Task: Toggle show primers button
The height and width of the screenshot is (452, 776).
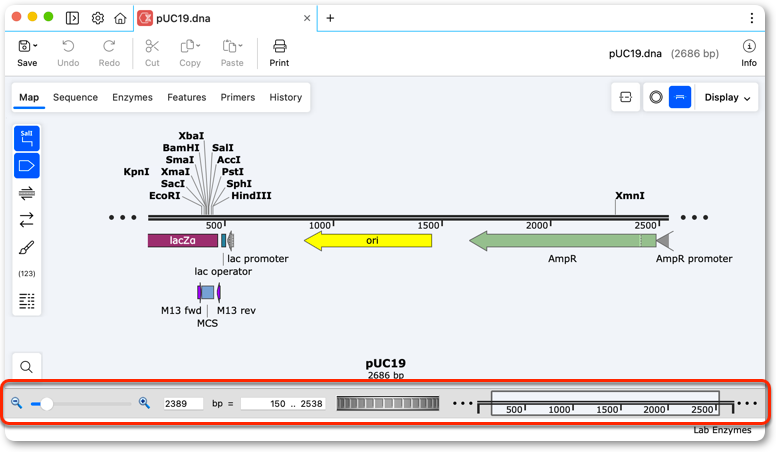Action: pos(27,193)
